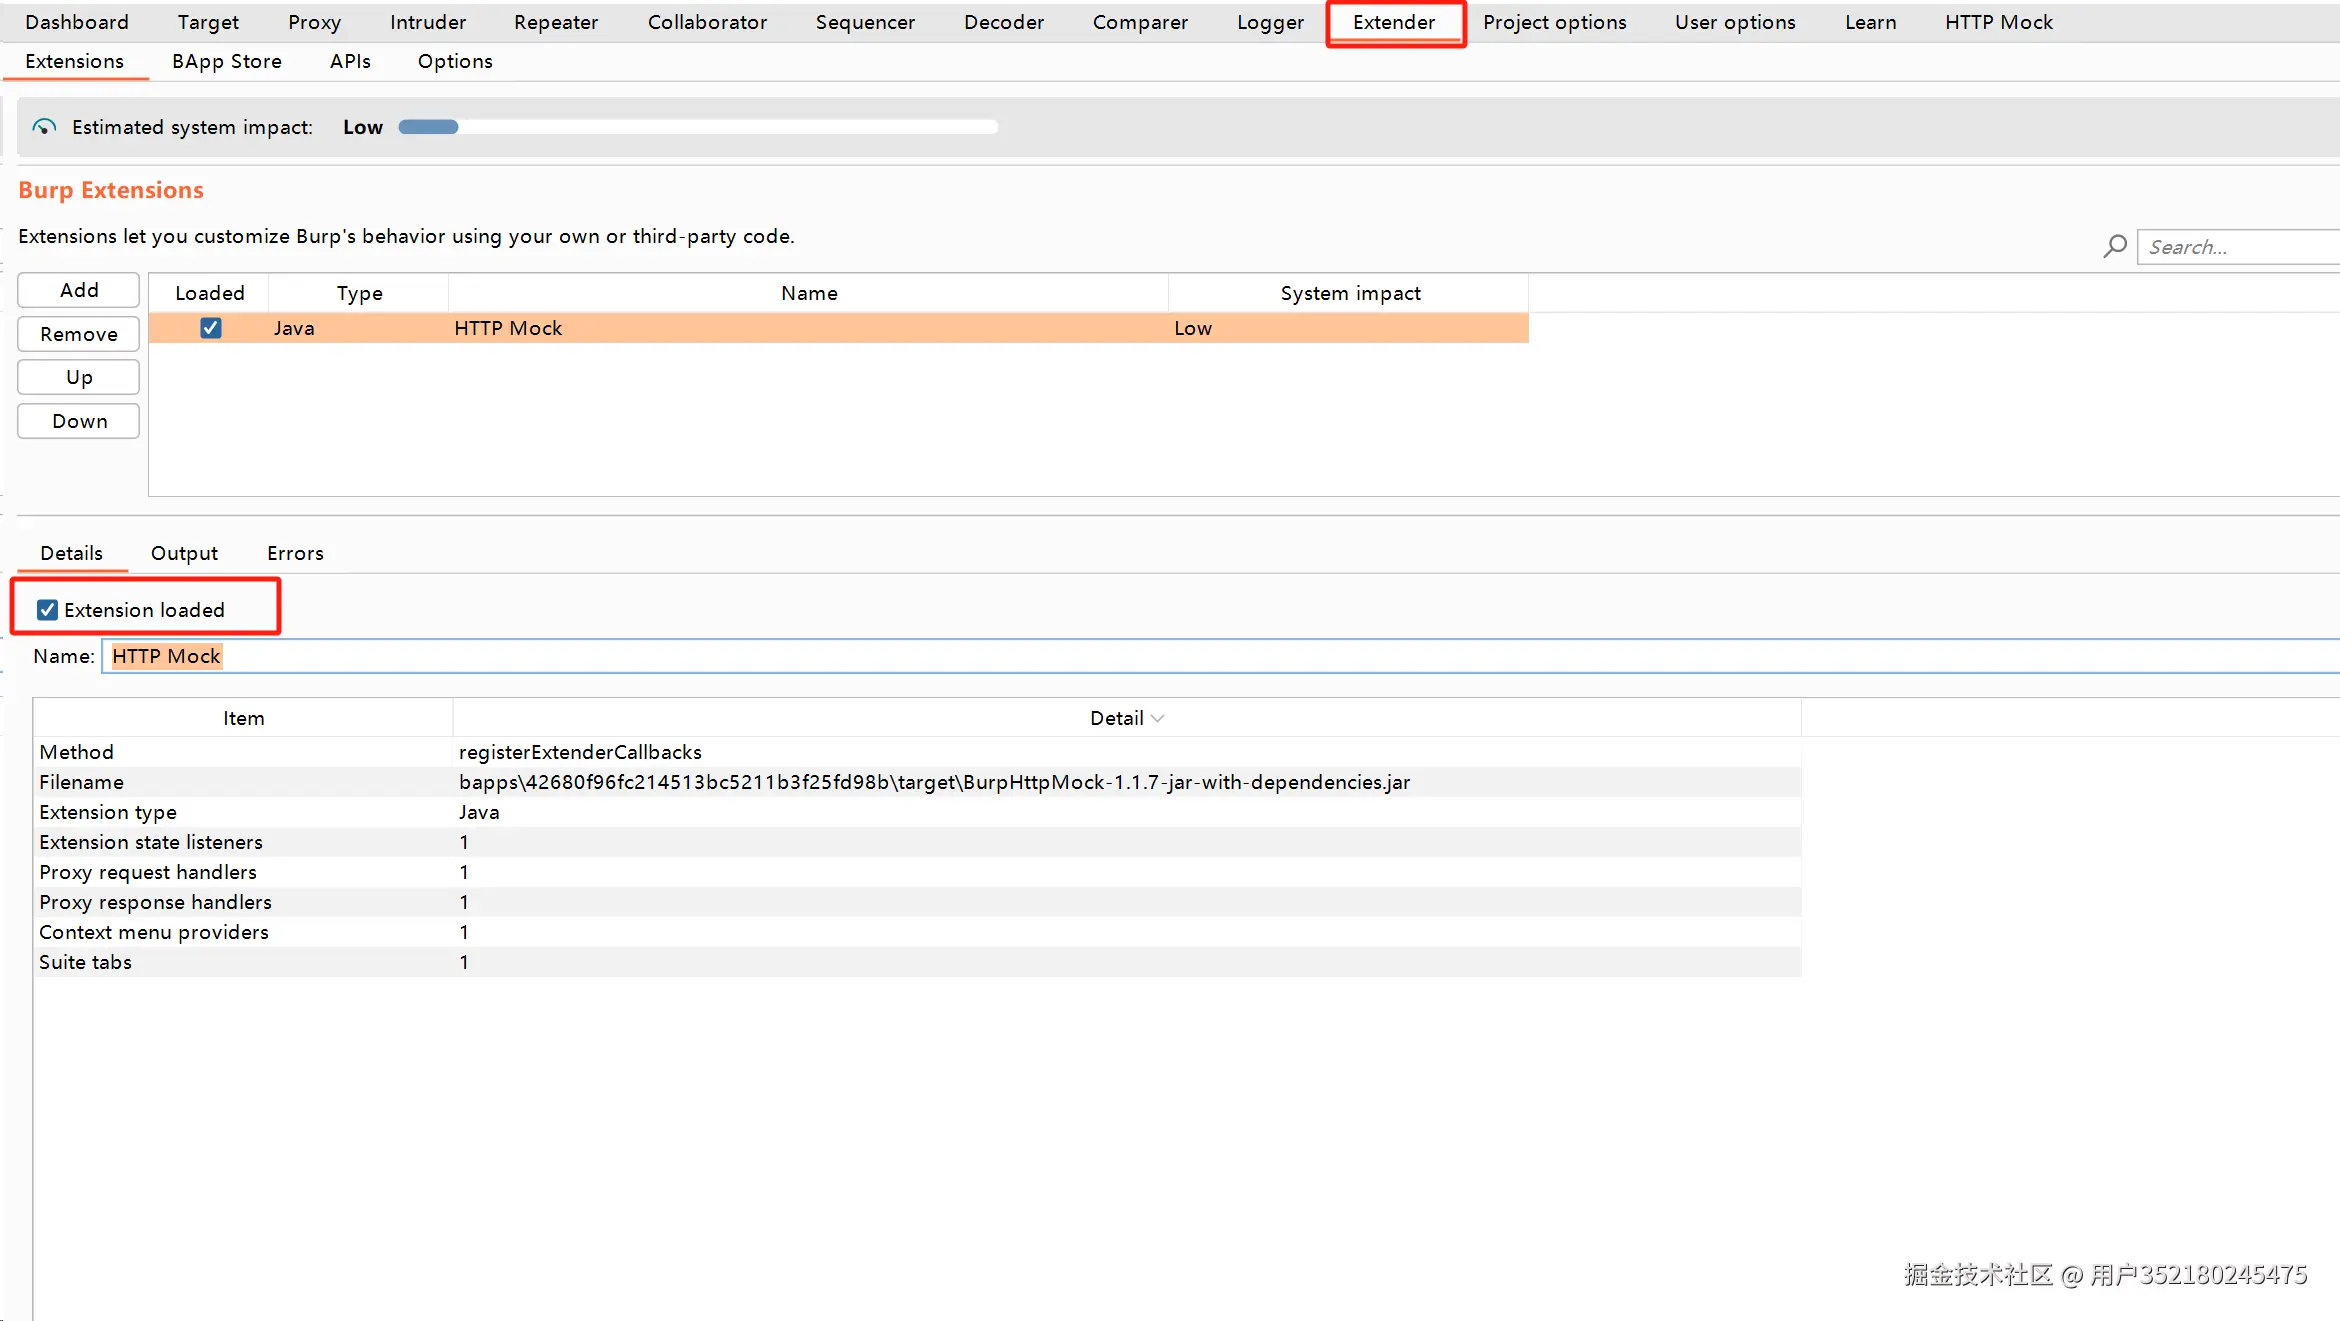2340x1321 pixels.
Task: Click the Down button
Action: 79,421
